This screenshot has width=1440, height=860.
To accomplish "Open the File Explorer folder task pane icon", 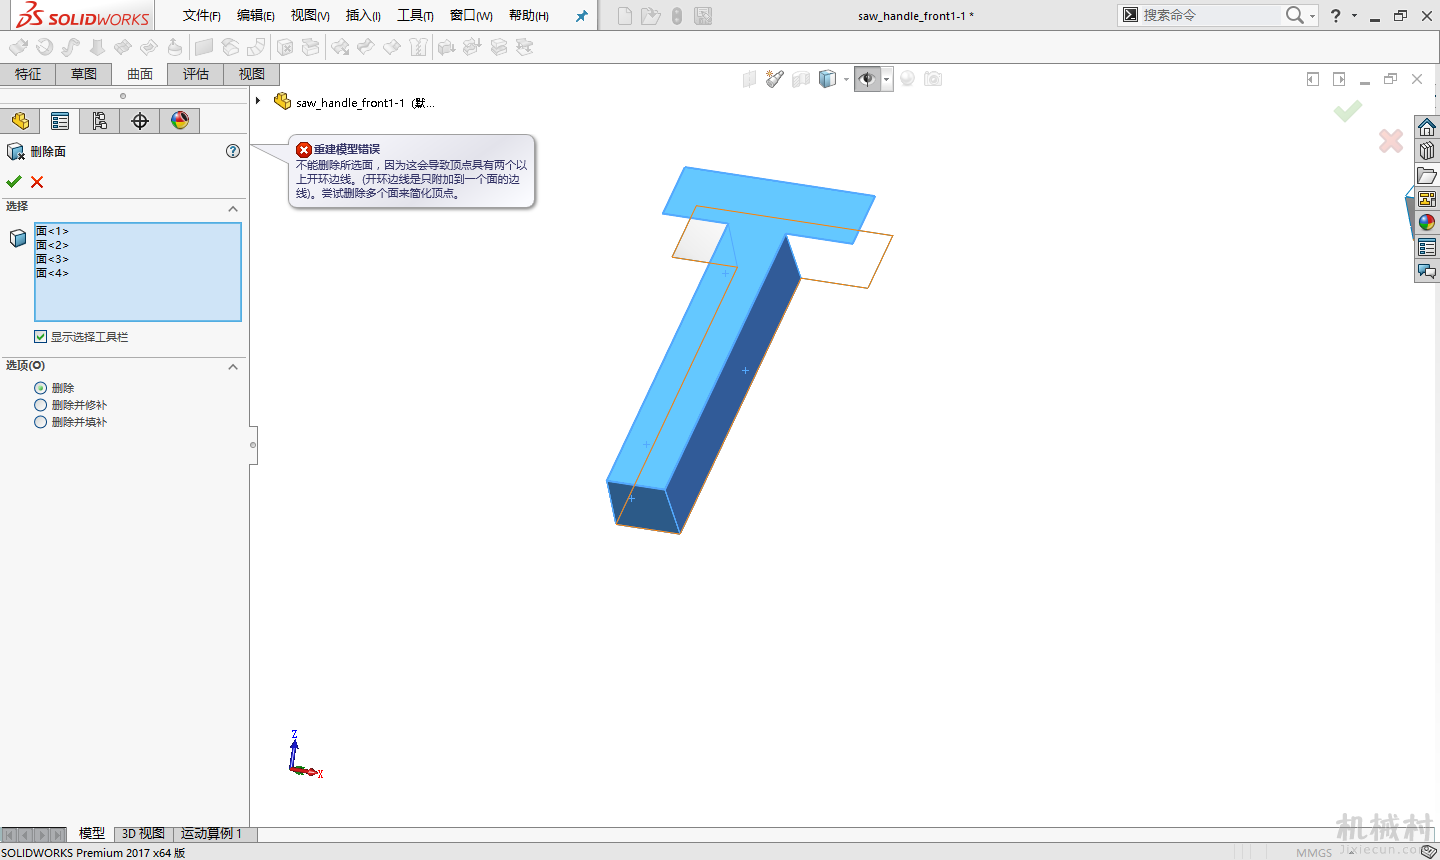I will click(x=1427, y=175).
